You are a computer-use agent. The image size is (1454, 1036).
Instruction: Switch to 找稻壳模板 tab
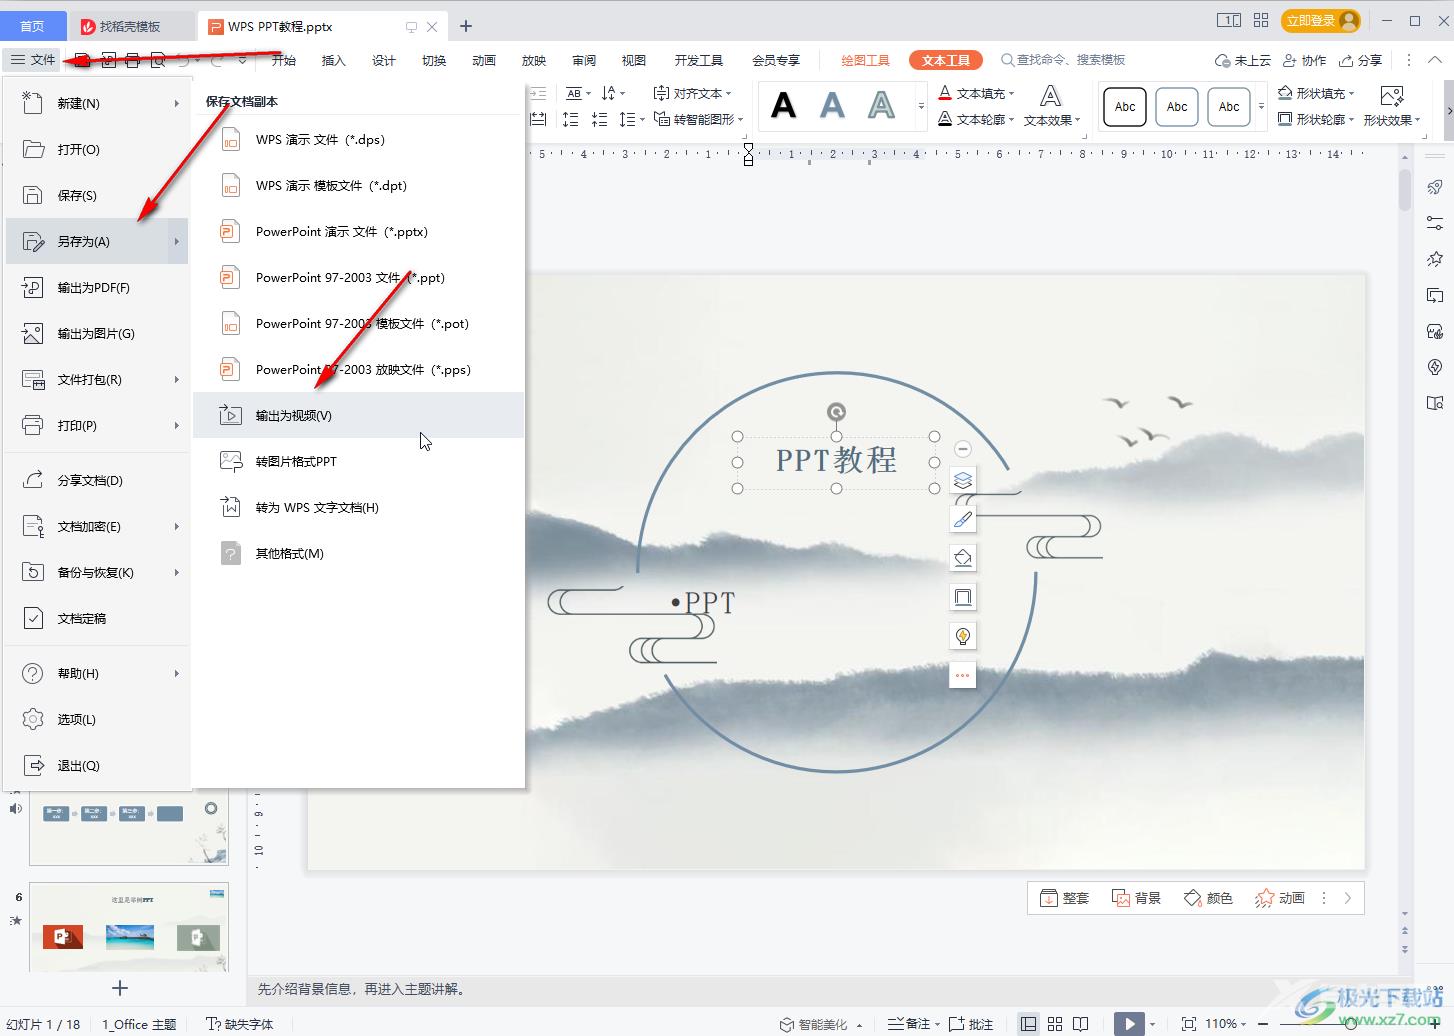click(x=130, y=26)
